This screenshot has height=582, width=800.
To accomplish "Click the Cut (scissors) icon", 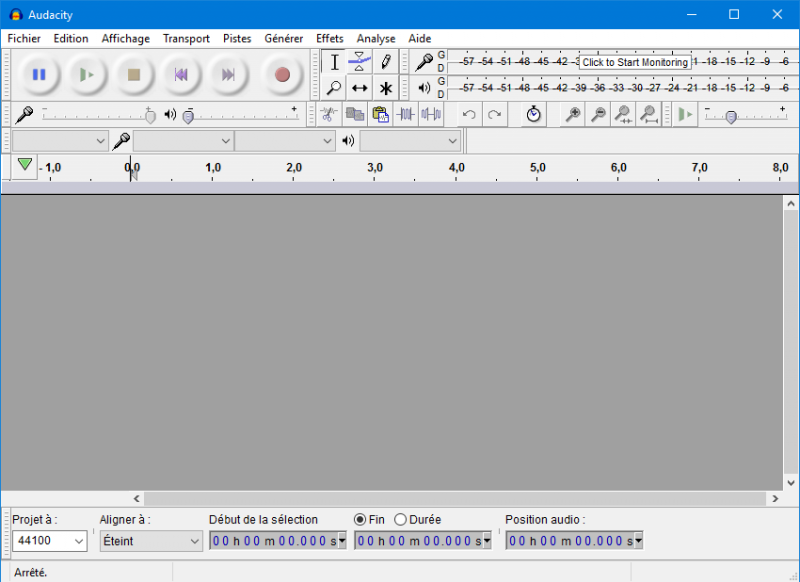I will 329,114.
